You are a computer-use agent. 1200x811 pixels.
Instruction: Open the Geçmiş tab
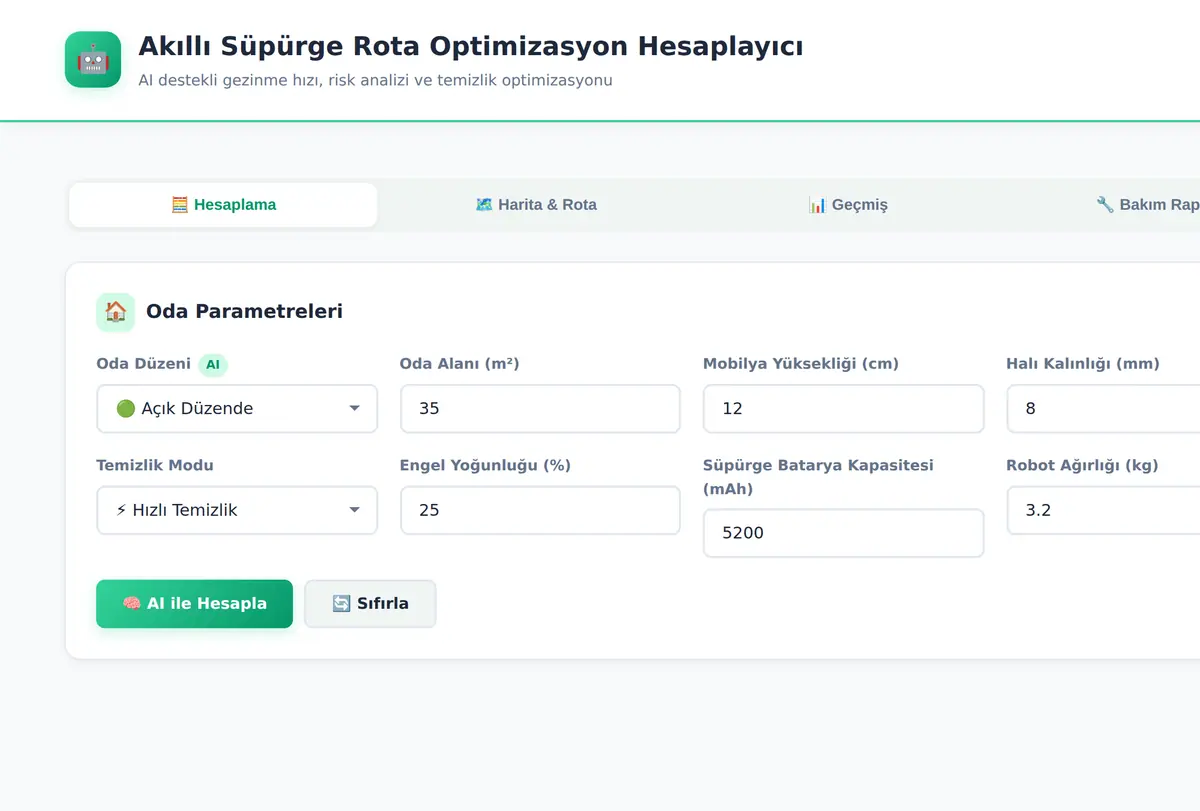[848, 205]
